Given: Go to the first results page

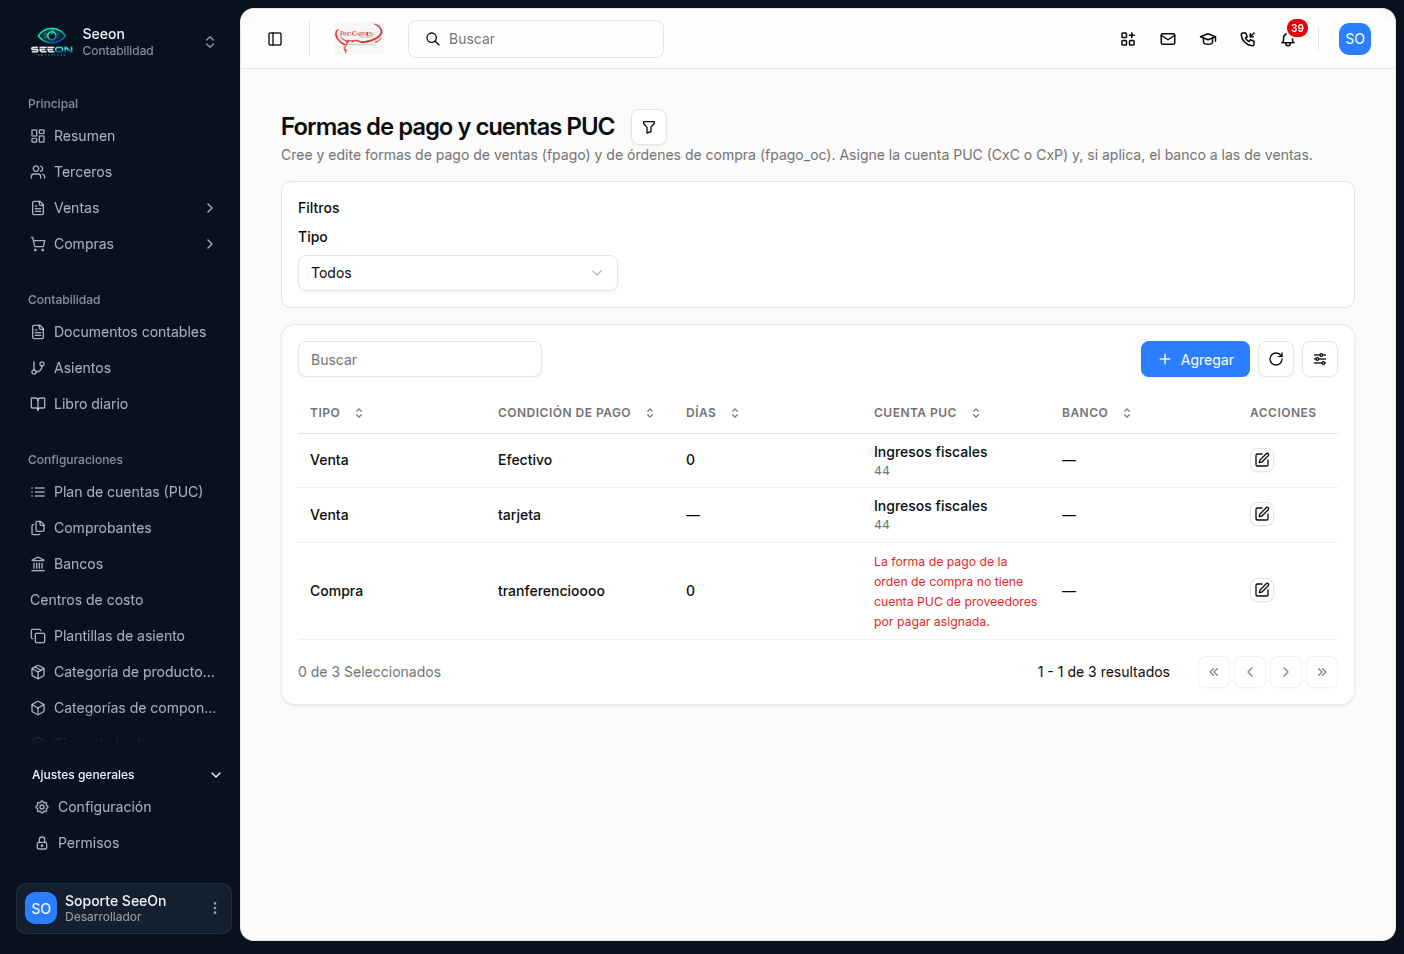Looking at the screenshot, I should [x=1214, y=672].
